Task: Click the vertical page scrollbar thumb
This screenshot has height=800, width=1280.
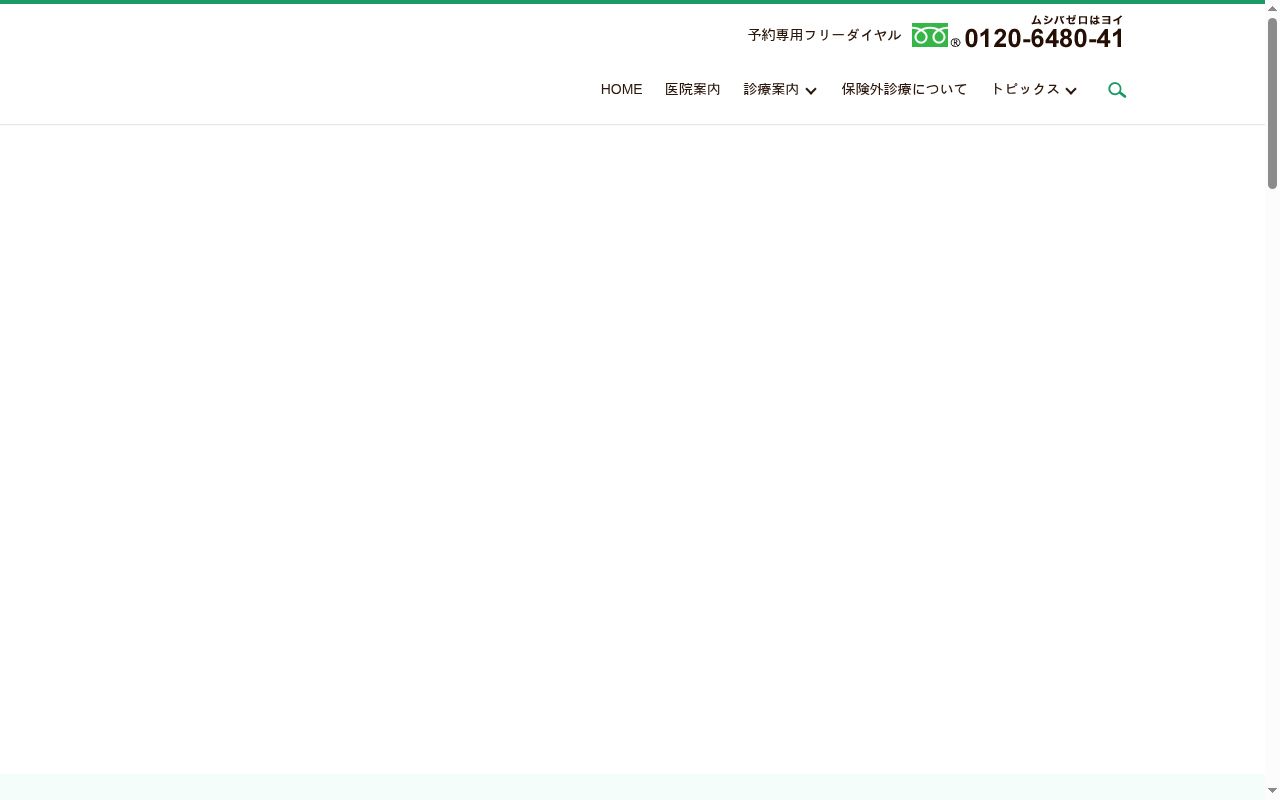Action: click(x=1272, y=102)
